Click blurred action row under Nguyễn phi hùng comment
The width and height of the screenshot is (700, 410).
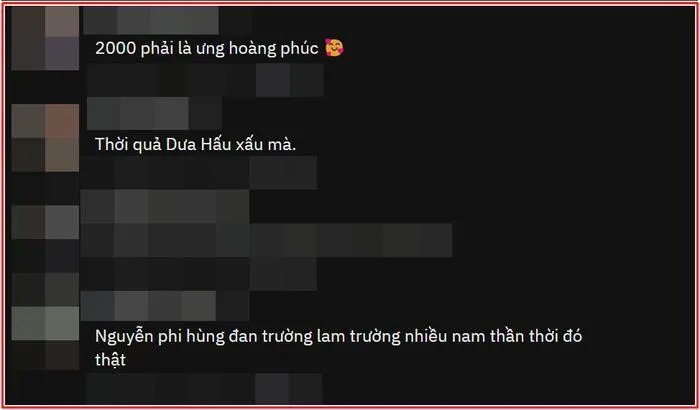205,388
